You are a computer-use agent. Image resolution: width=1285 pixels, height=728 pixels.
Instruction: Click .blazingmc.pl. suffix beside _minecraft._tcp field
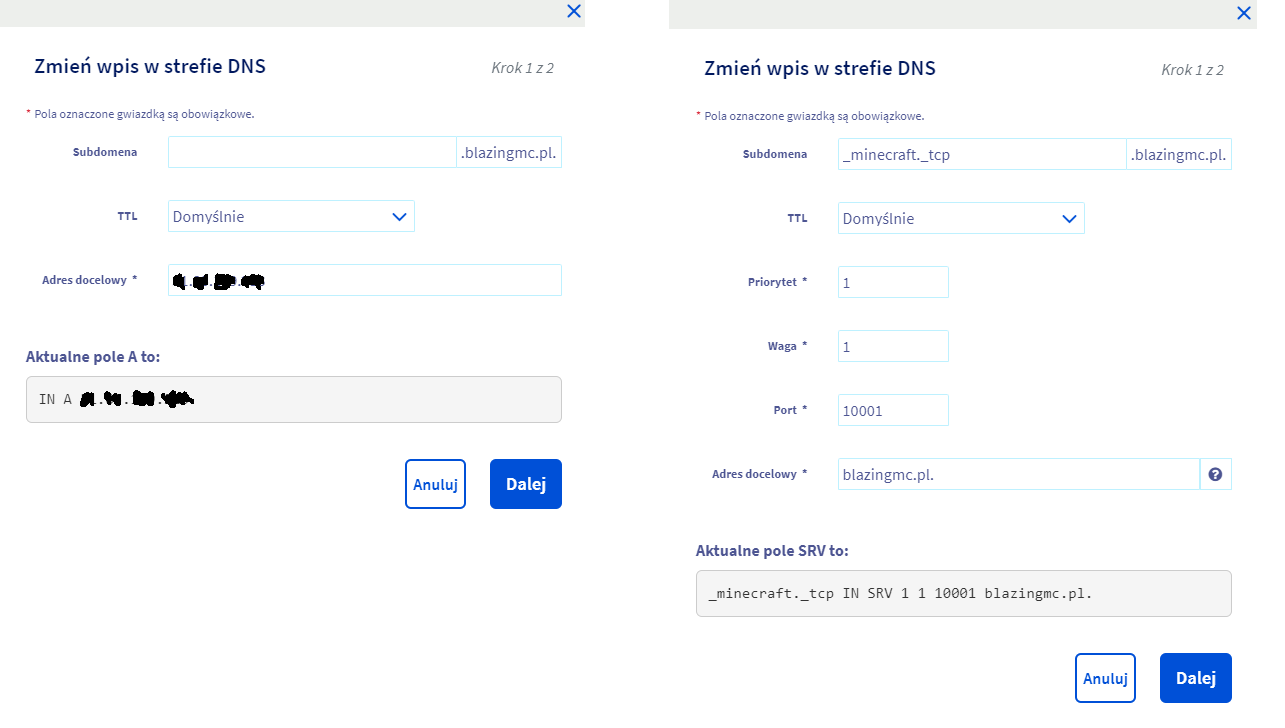click(1179, 155)
